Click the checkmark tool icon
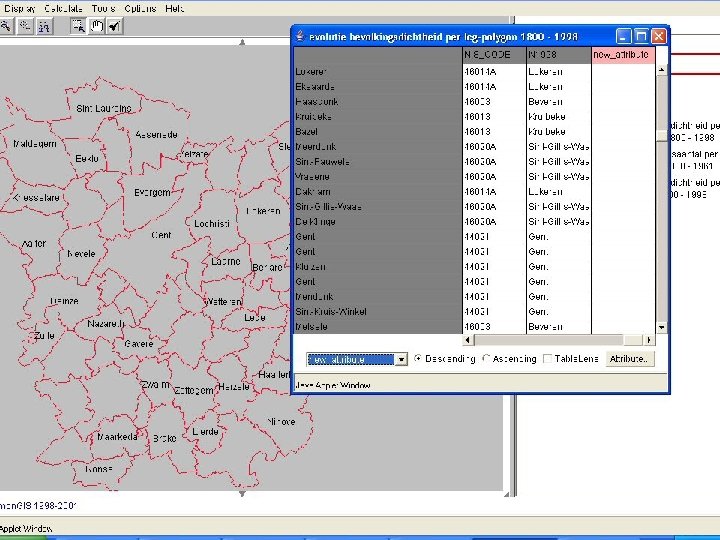This screenshot has width=720, height=540. (114, 25)
